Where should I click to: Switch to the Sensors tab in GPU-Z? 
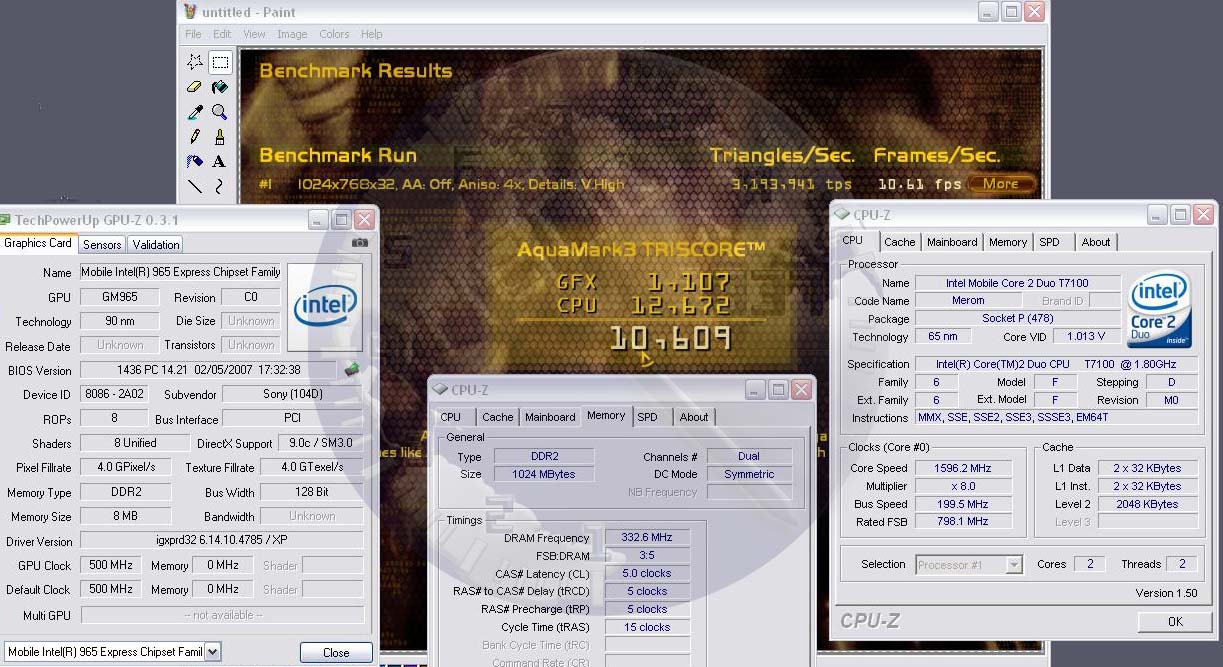coord(102,244)
